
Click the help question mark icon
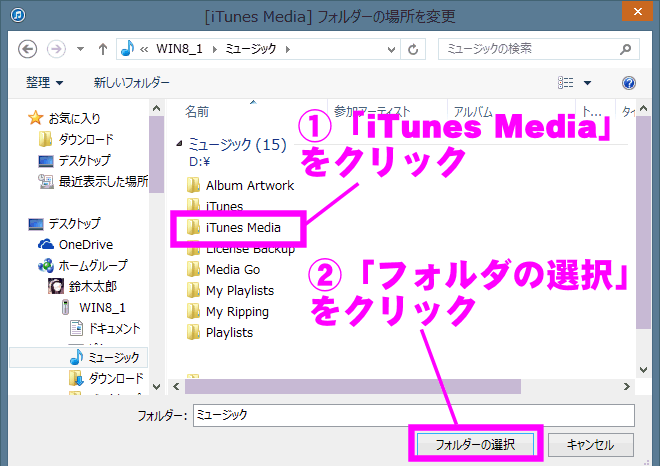click(629, 83)
